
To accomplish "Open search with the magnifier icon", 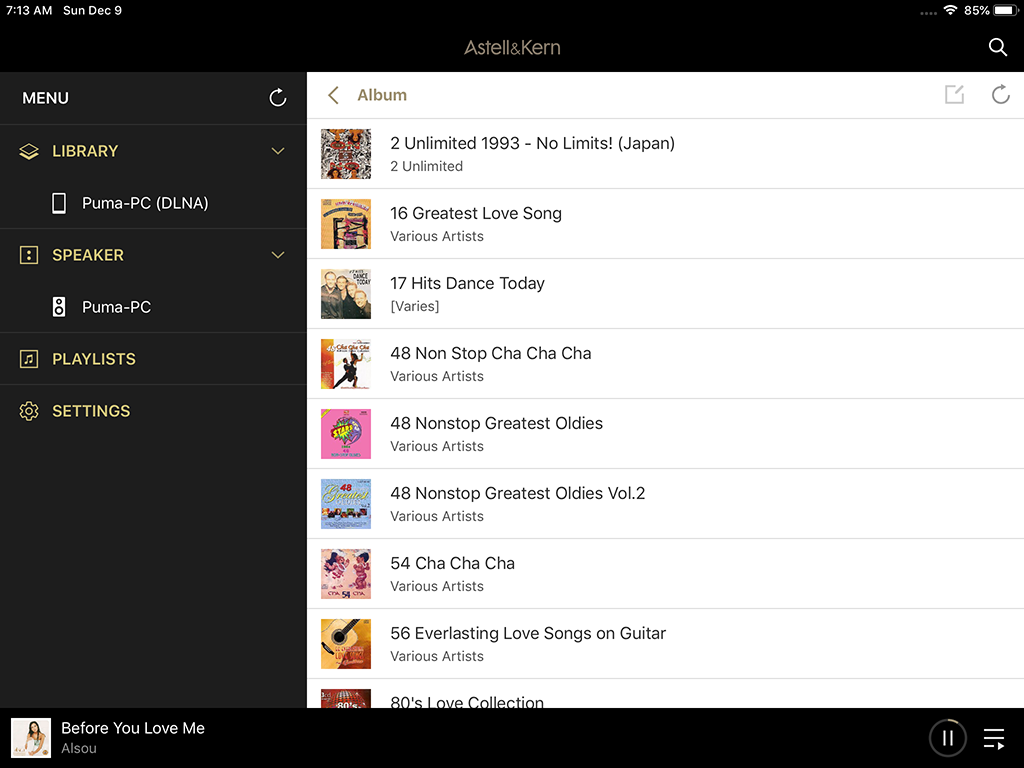I will 997,47.
